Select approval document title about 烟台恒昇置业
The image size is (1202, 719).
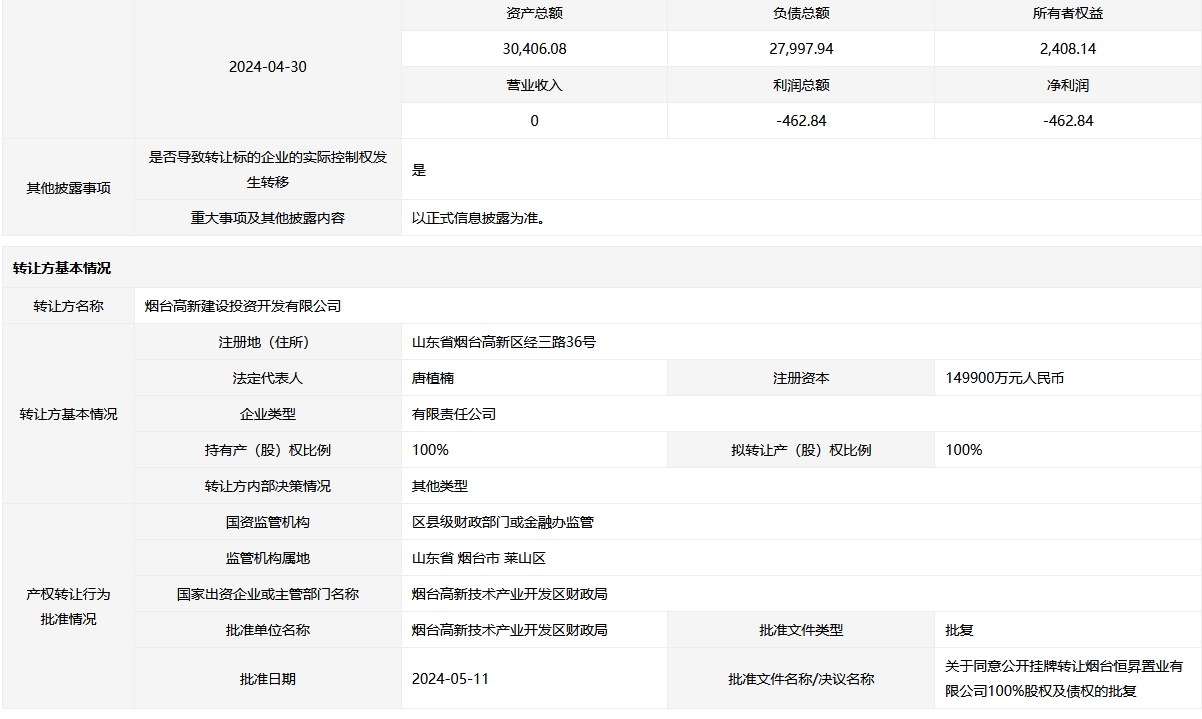(1064, 678)
